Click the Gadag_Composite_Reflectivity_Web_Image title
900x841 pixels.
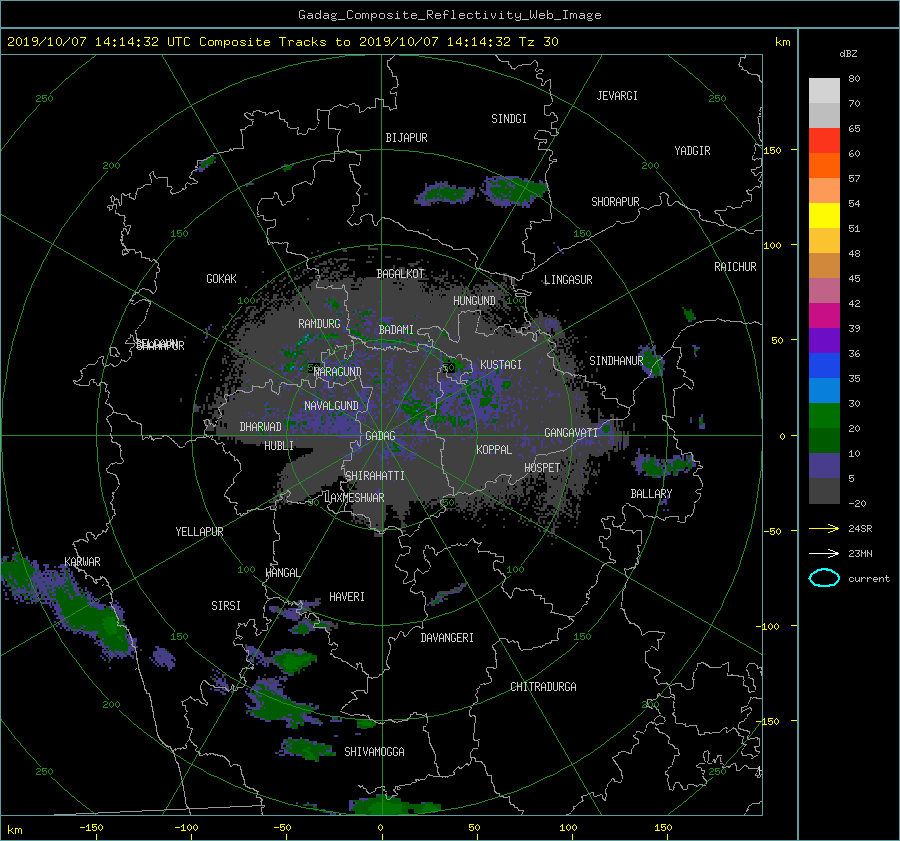click(x=449, y=15)
